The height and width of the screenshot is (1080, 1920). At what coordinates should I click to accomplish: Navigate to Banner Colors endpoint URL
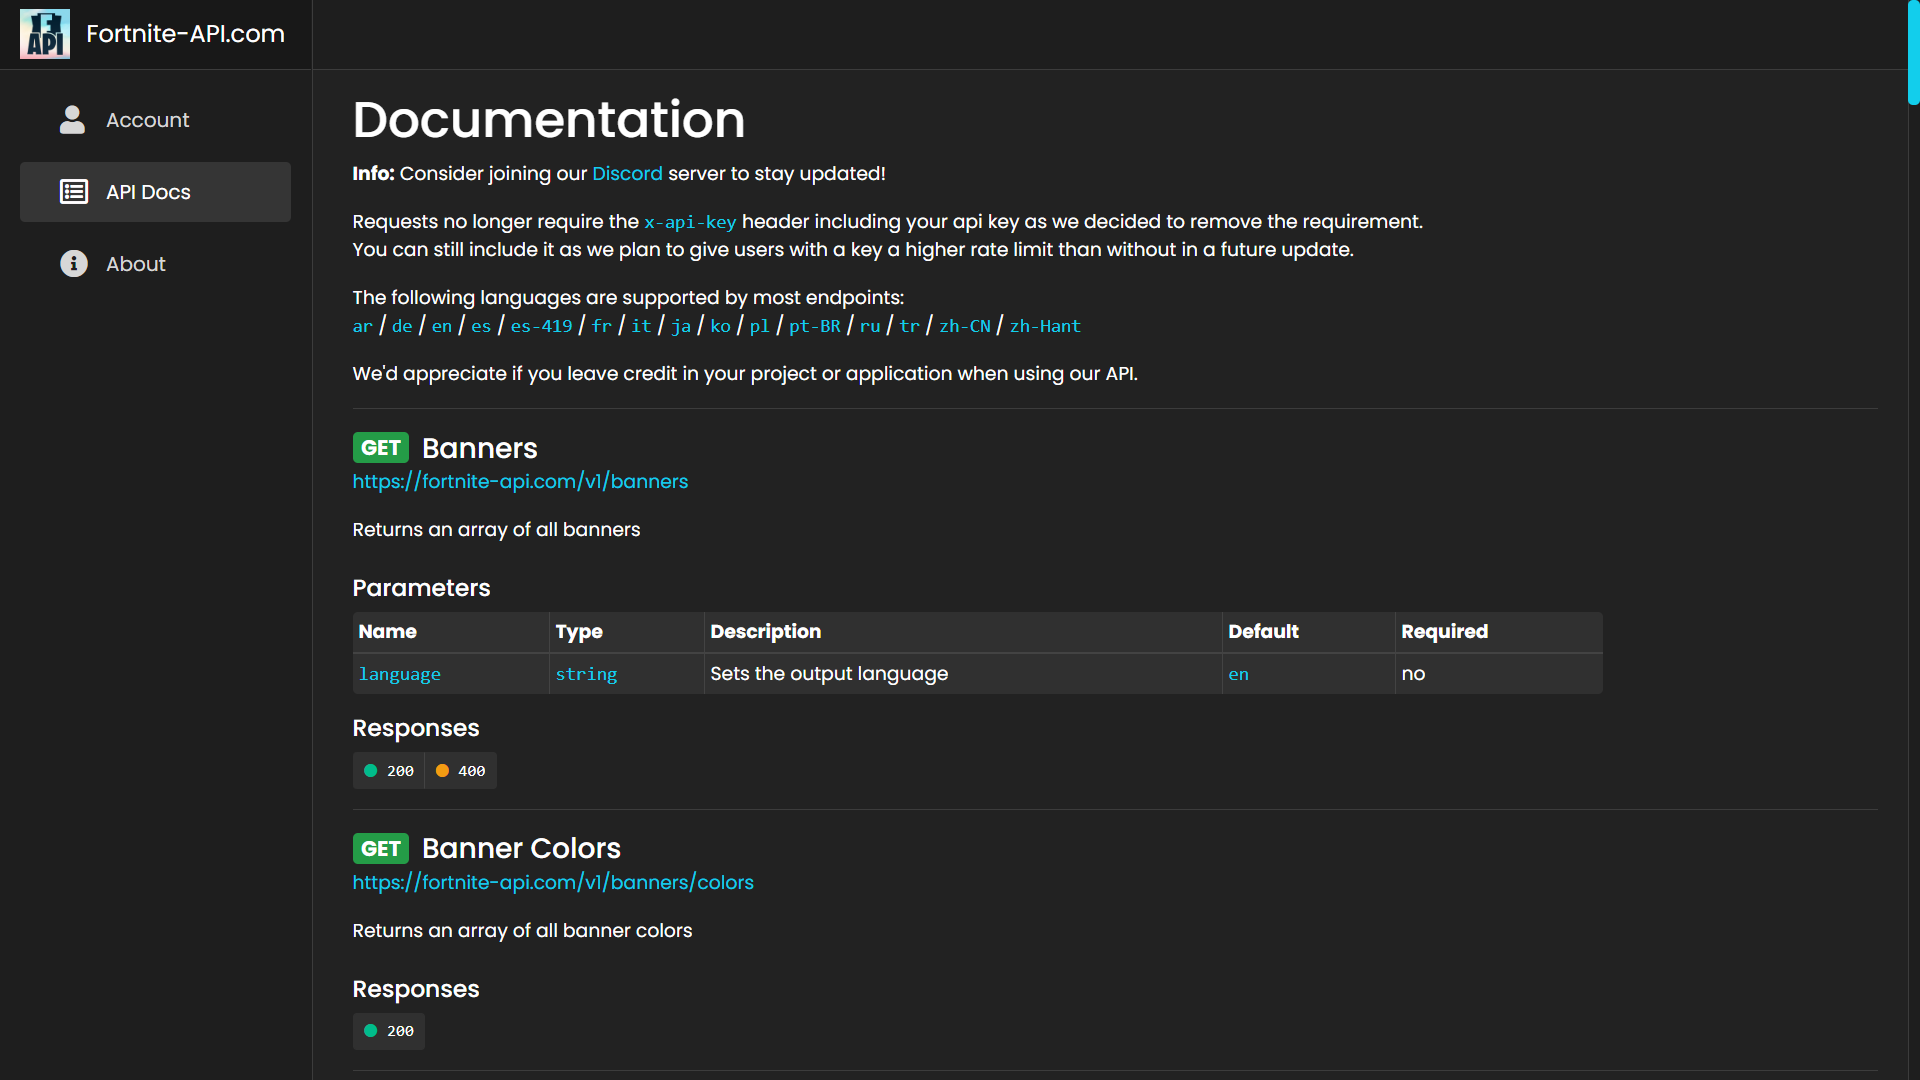pyautogui.click(x=553, y=882)
